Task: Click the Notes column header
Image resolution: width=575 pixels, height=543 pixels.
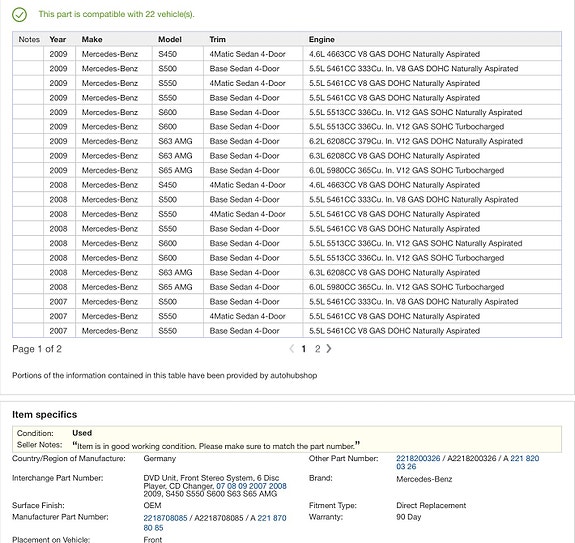Action: click(x=29, y=39)
